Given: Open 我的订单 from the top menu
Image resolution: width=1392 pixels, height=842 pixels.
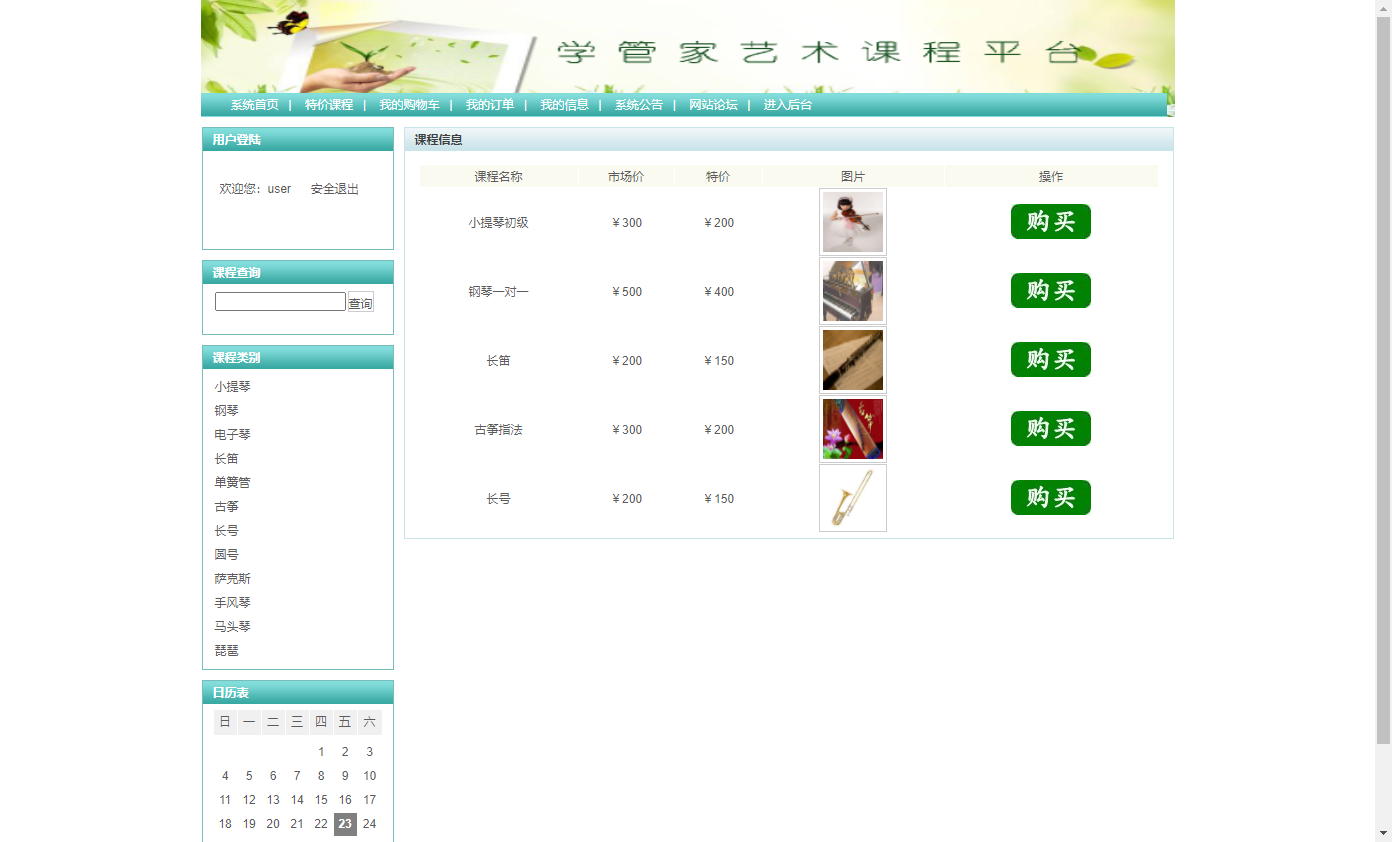Looking at the screenshot, I should click(x=490, y=105).
